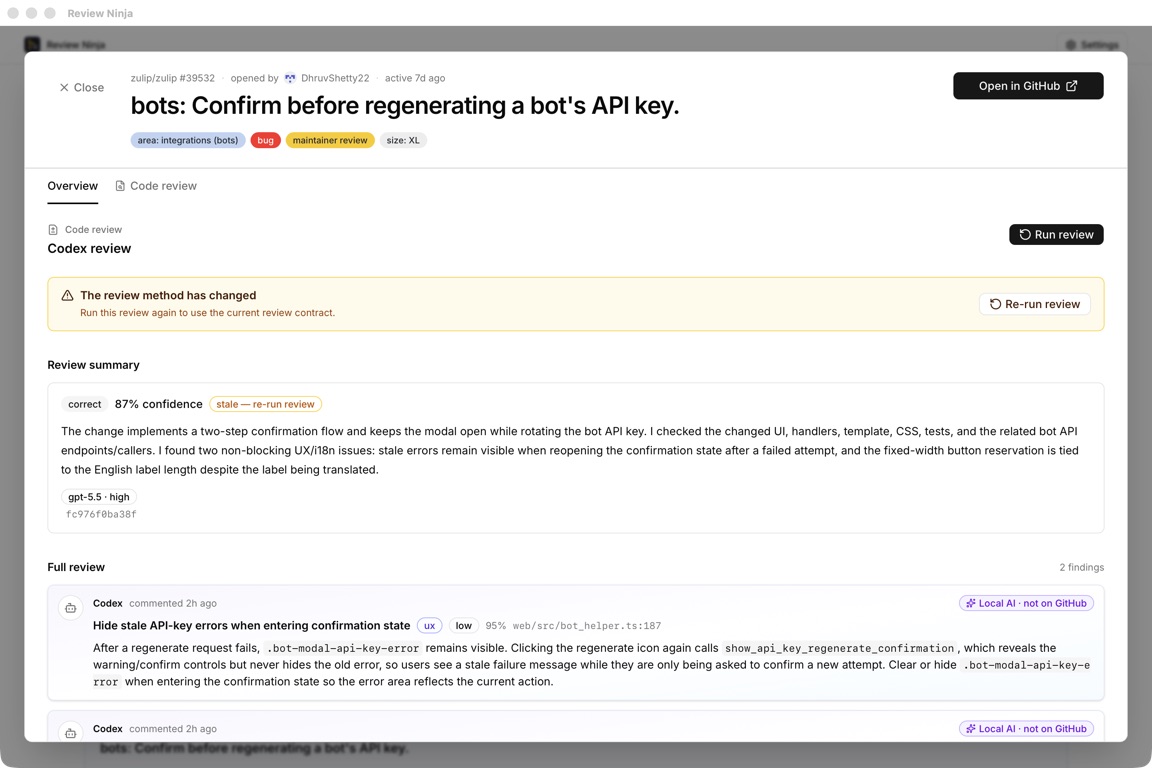The width and height of the screenshot is (1152, 768).
Task: Open file path web/src/bot_helper.ts:187
Action: pos(587,626)
